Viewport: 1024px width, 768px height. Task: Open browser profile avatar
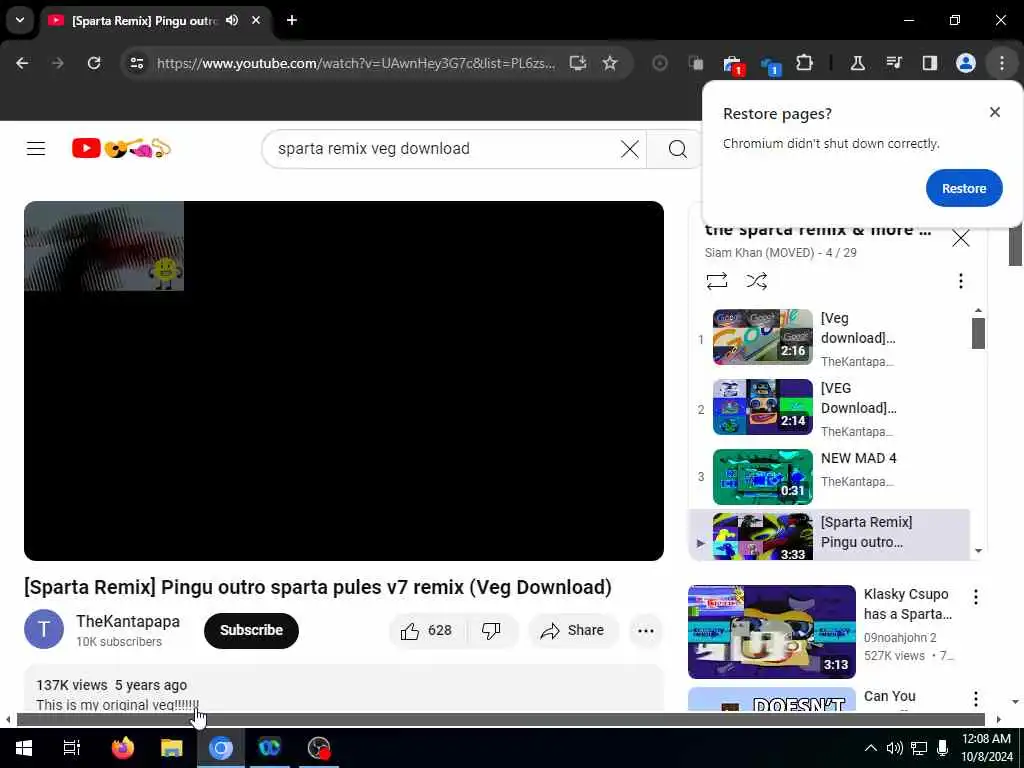965,63
